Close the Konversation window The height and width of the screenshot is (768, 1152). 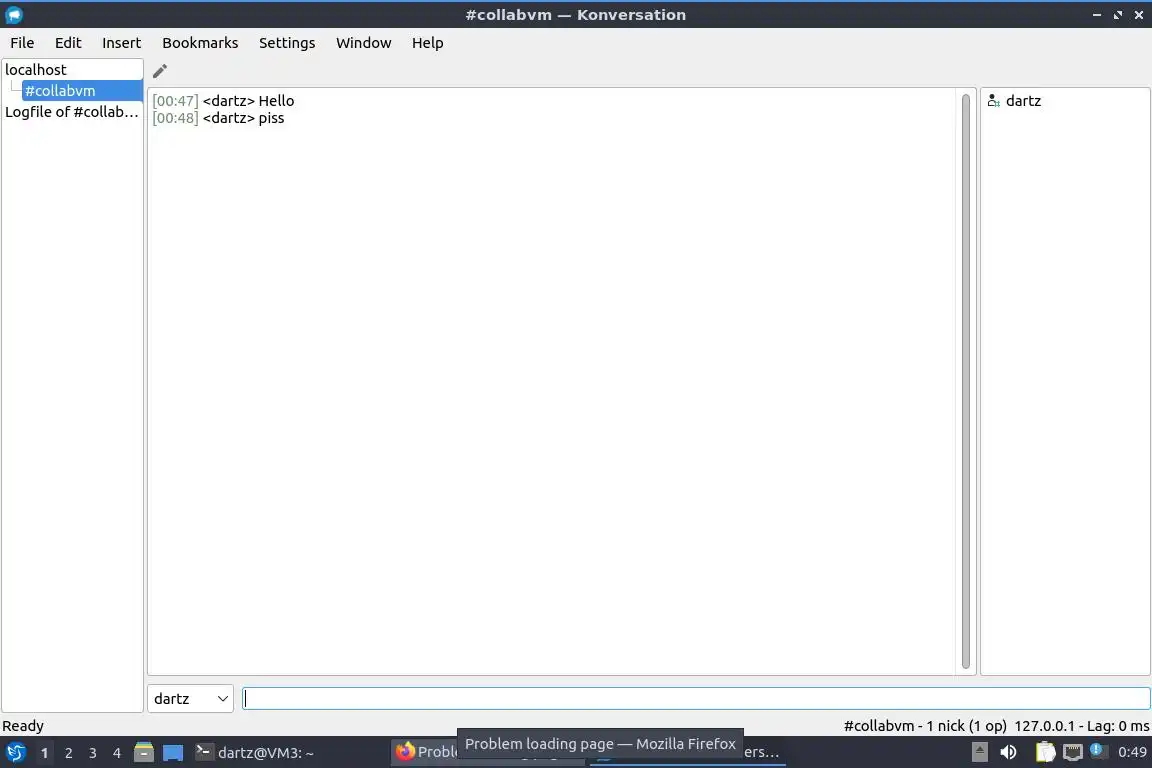[x=1139, y=15]
